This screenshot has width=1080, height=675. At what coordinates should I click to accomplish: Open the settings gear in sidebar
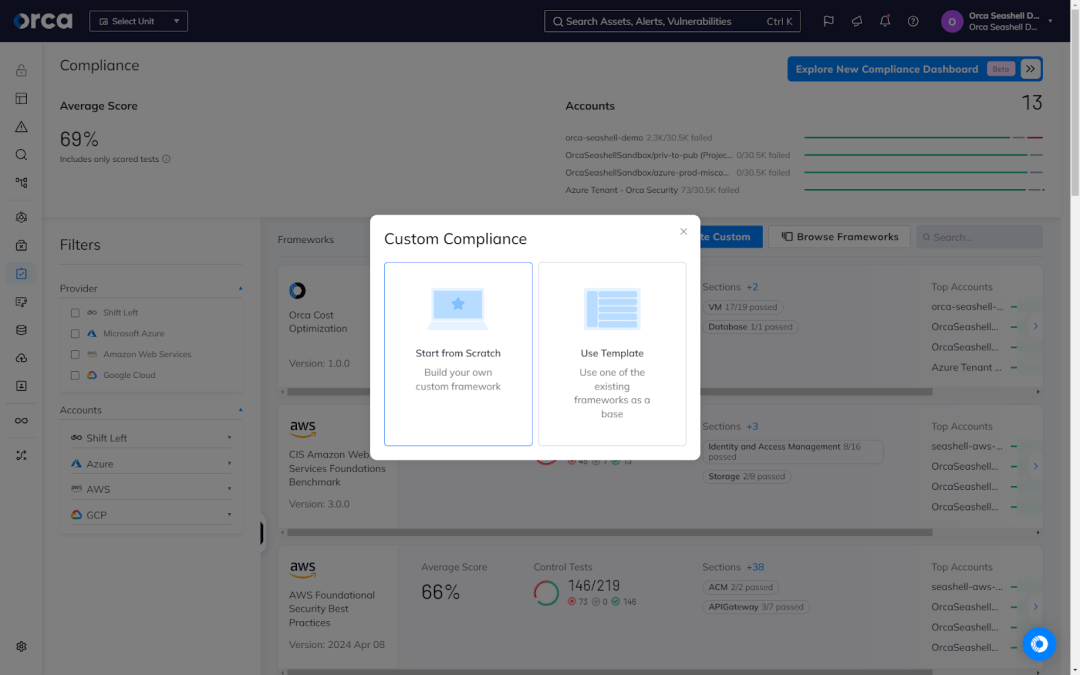pyautogui.click(x=21, y=647)
